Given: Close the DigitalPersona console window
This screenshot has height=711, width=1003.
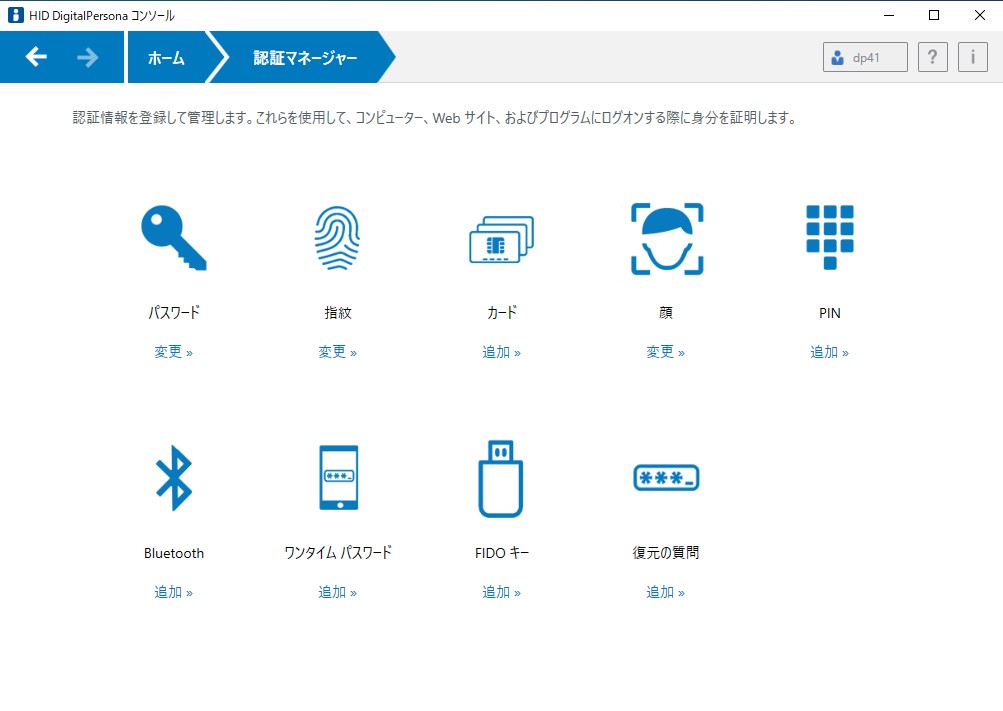Looking at the screenshot, I should 979,15.
